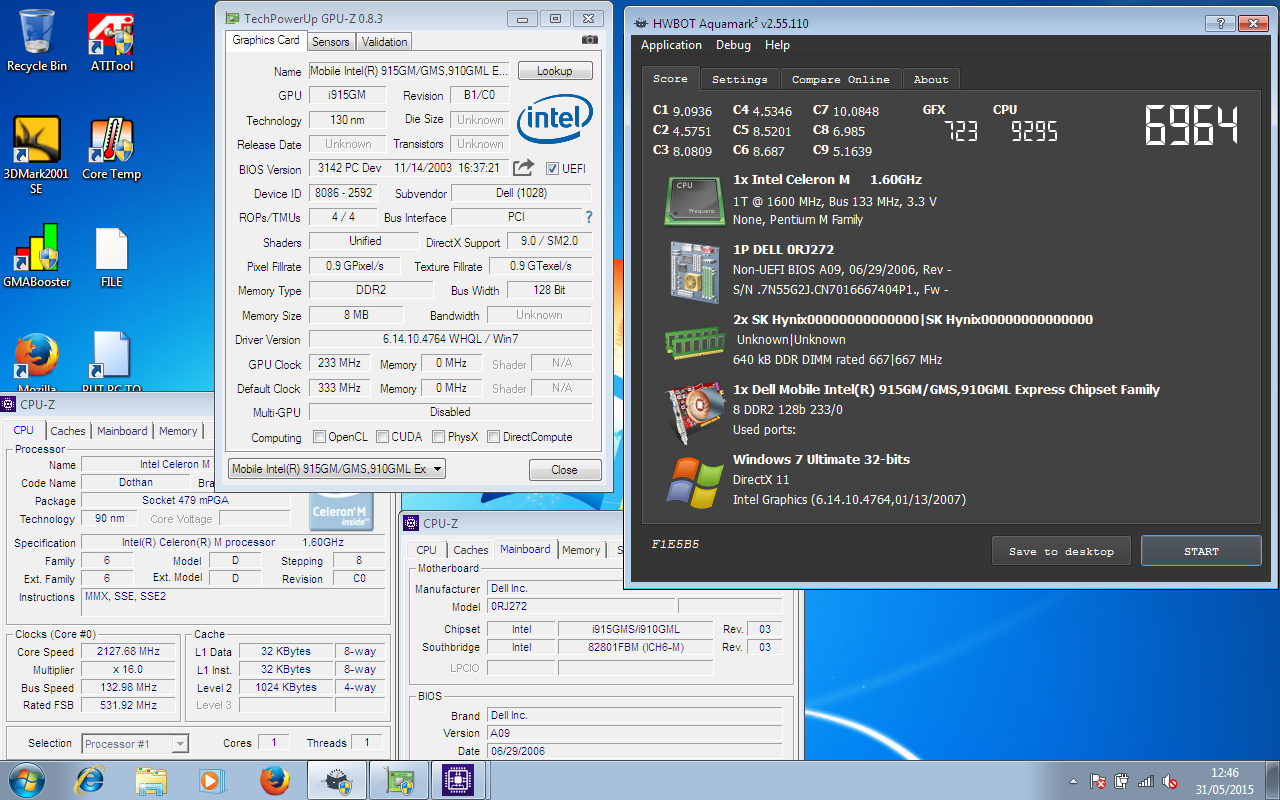
Task: Select the FILE document on the desktop
Action: pos(112,257)
